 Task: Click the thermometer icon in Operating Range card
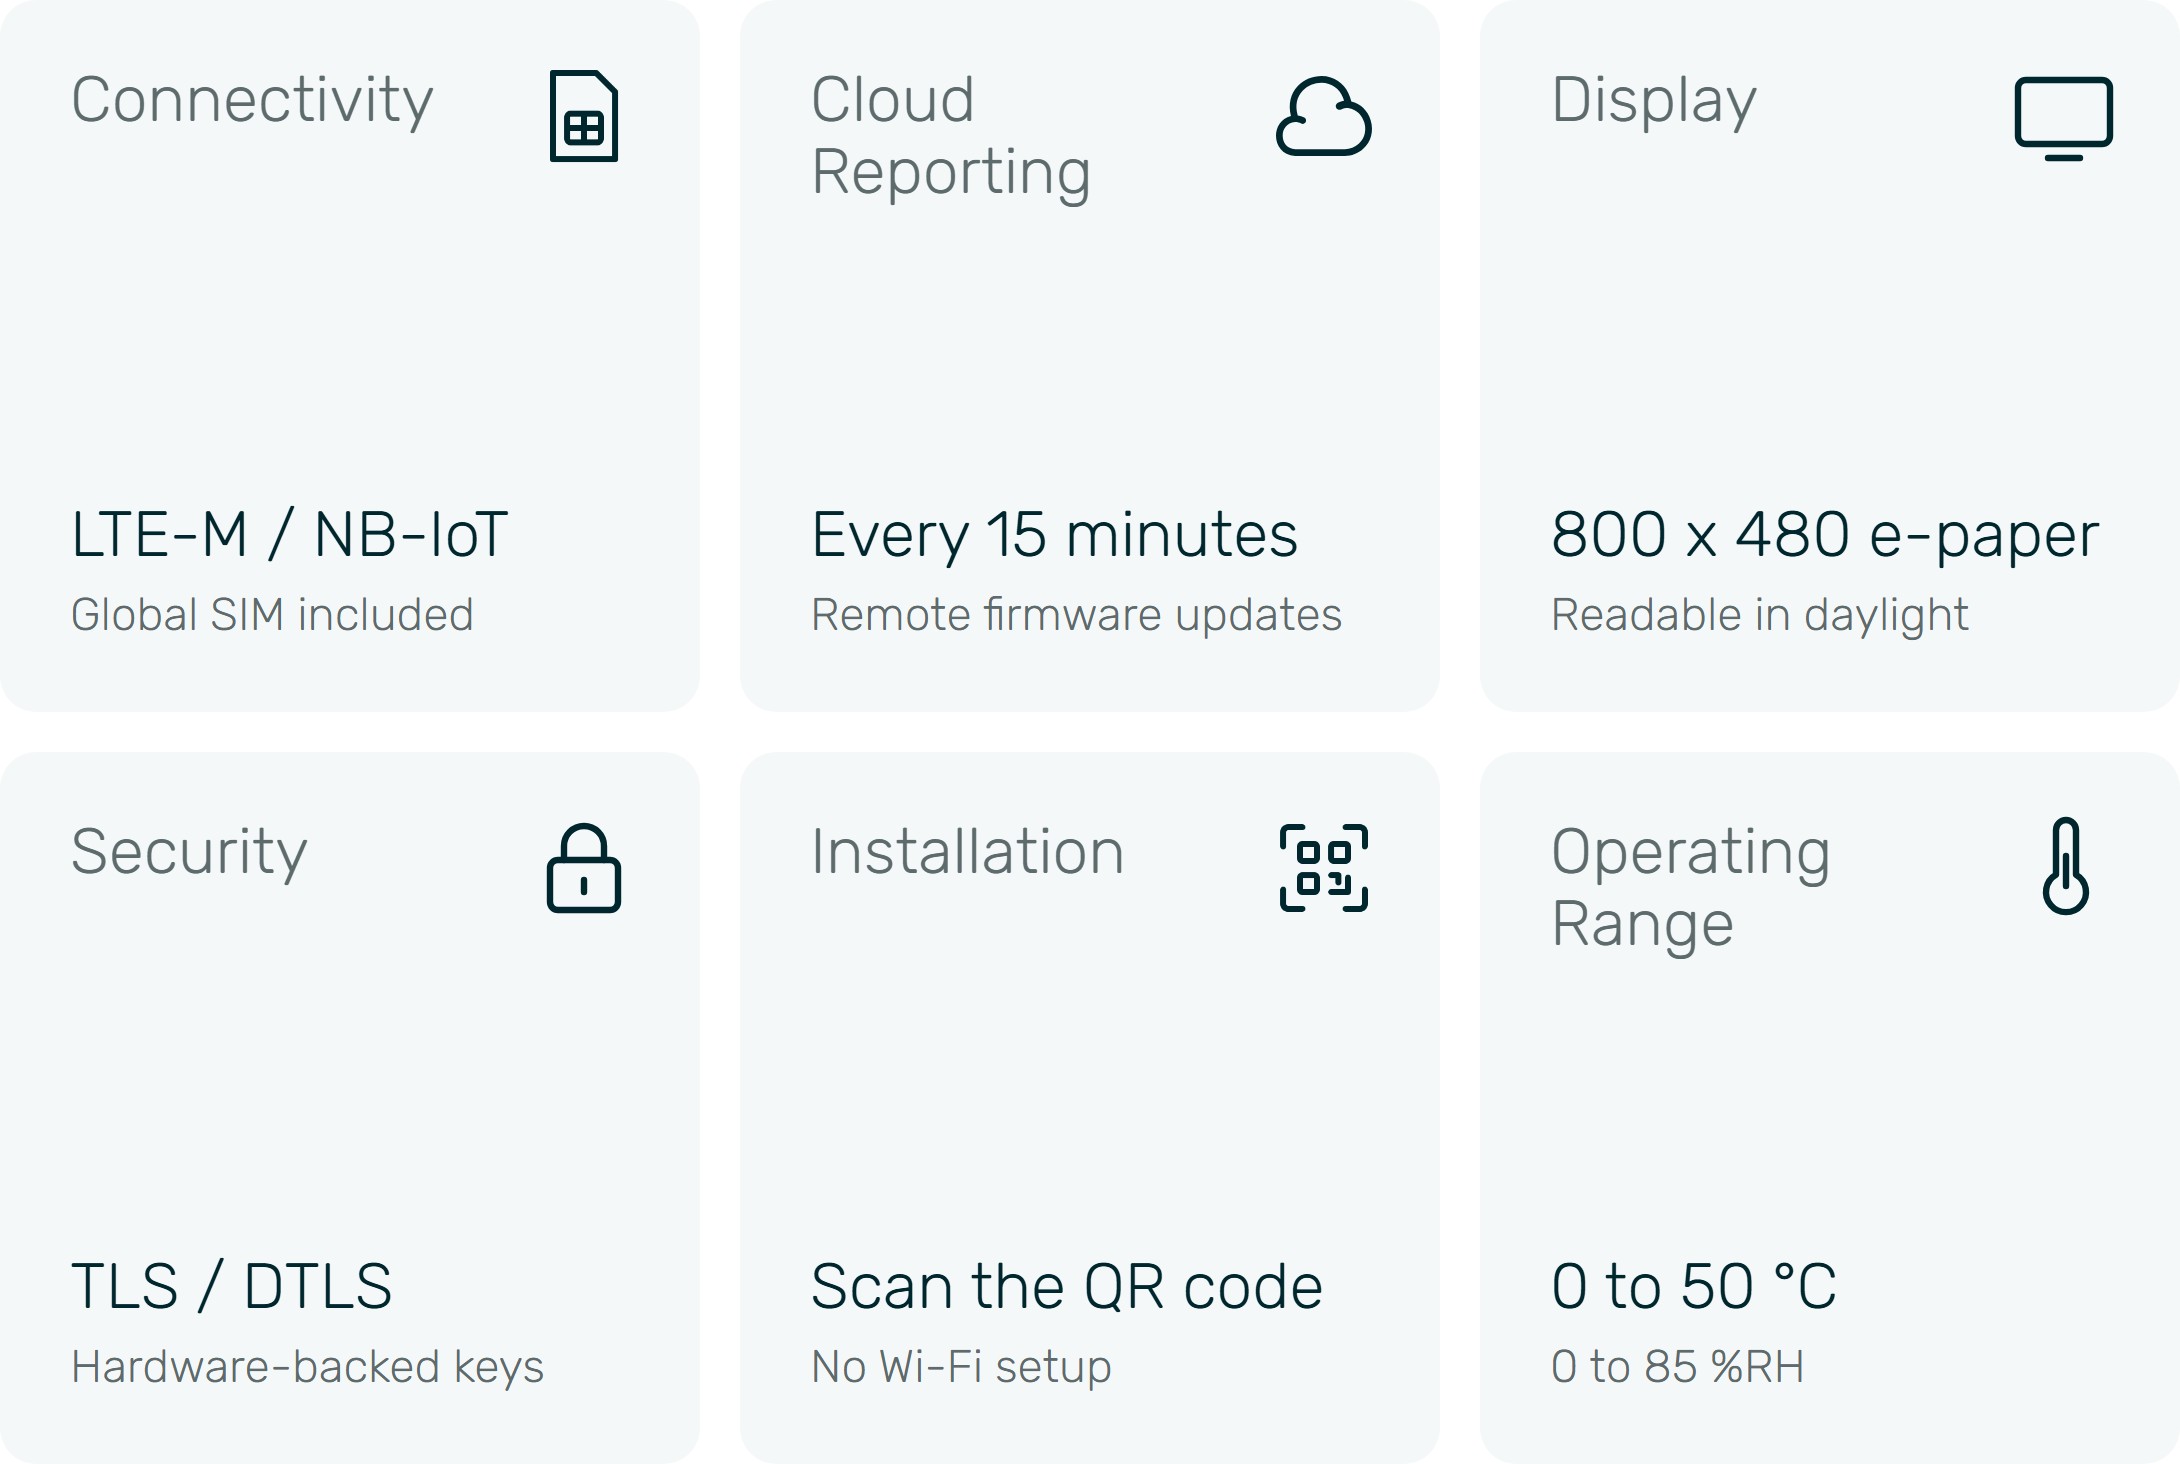click(2066, 866)
